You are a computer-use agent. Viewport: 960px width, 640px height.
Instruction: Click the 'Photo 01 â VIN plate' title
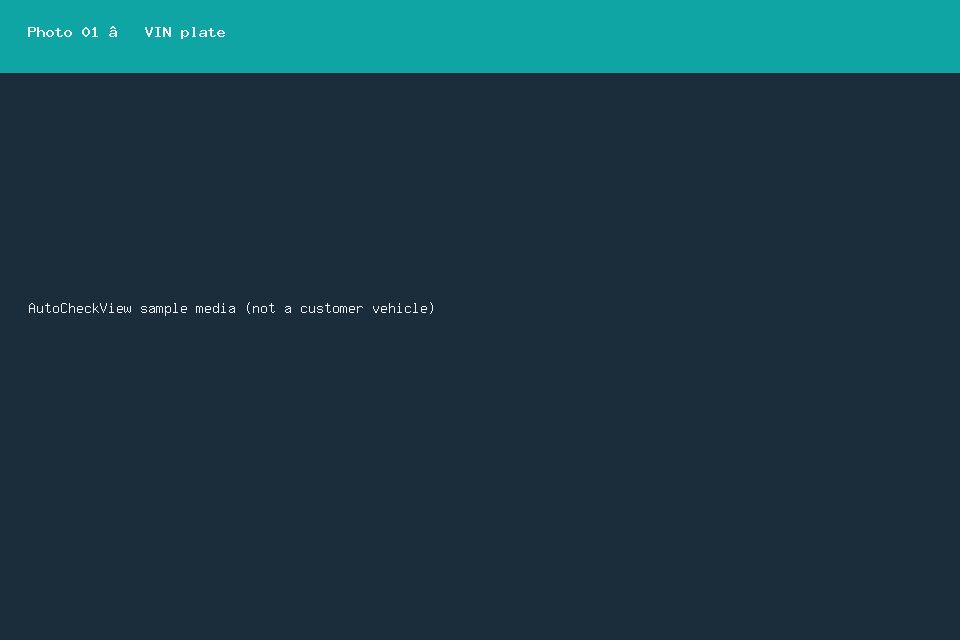tap(126, 32)
